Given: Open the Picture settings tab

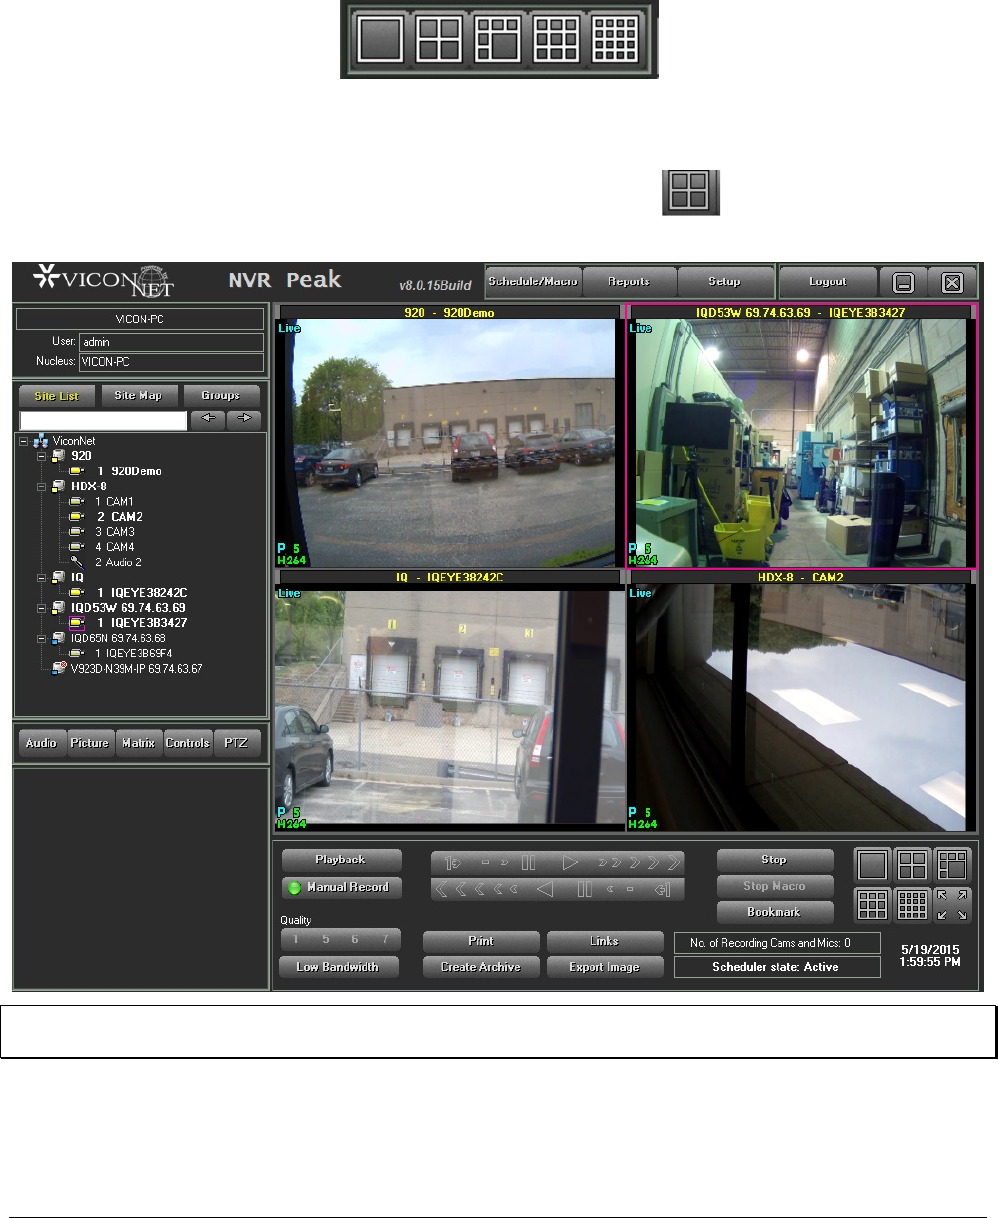Looking at the screenshot, I should [90, 743].
